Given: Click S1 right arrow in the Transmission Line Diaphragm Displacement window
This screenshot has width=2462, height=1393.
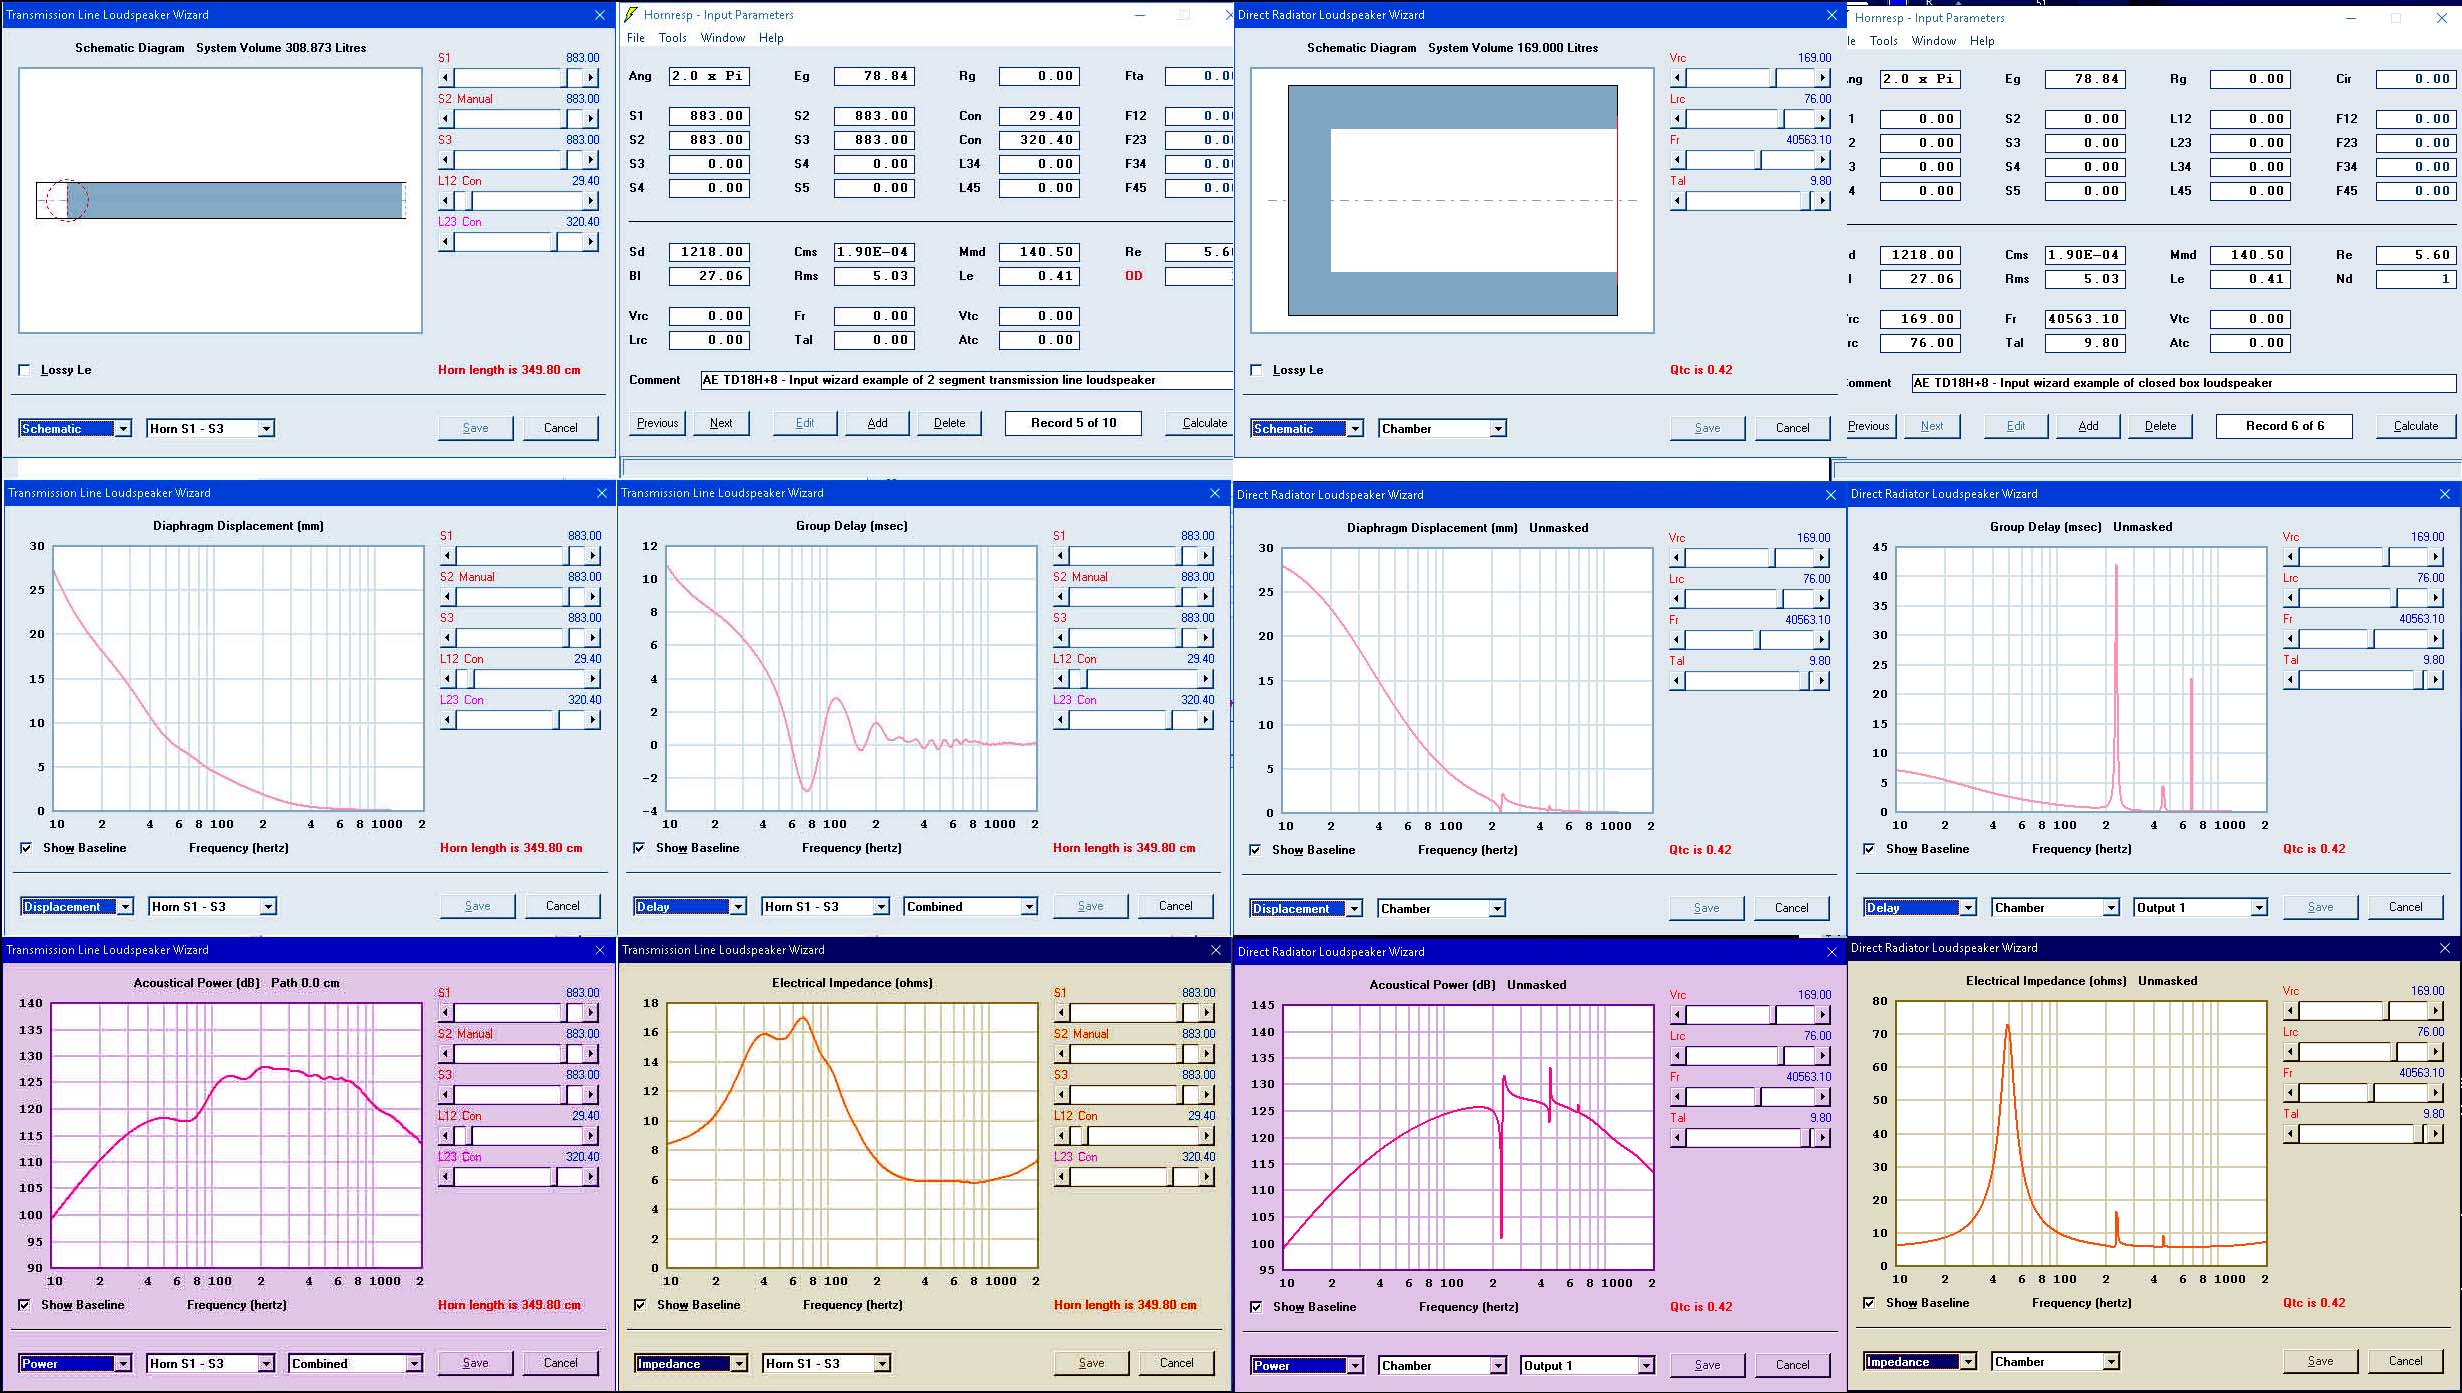Looking at the screenshot, I should pos(593,555).
